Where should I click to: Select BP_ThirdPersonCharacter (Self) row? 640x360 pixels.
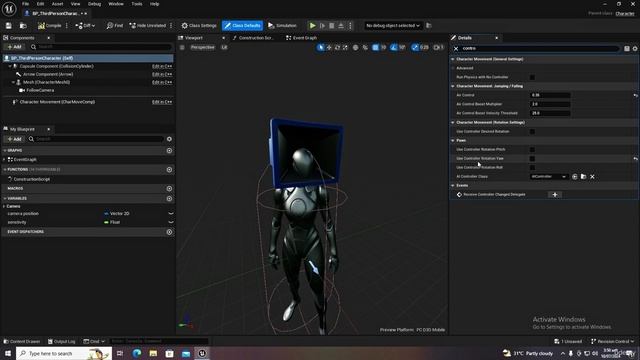(88, 58)
